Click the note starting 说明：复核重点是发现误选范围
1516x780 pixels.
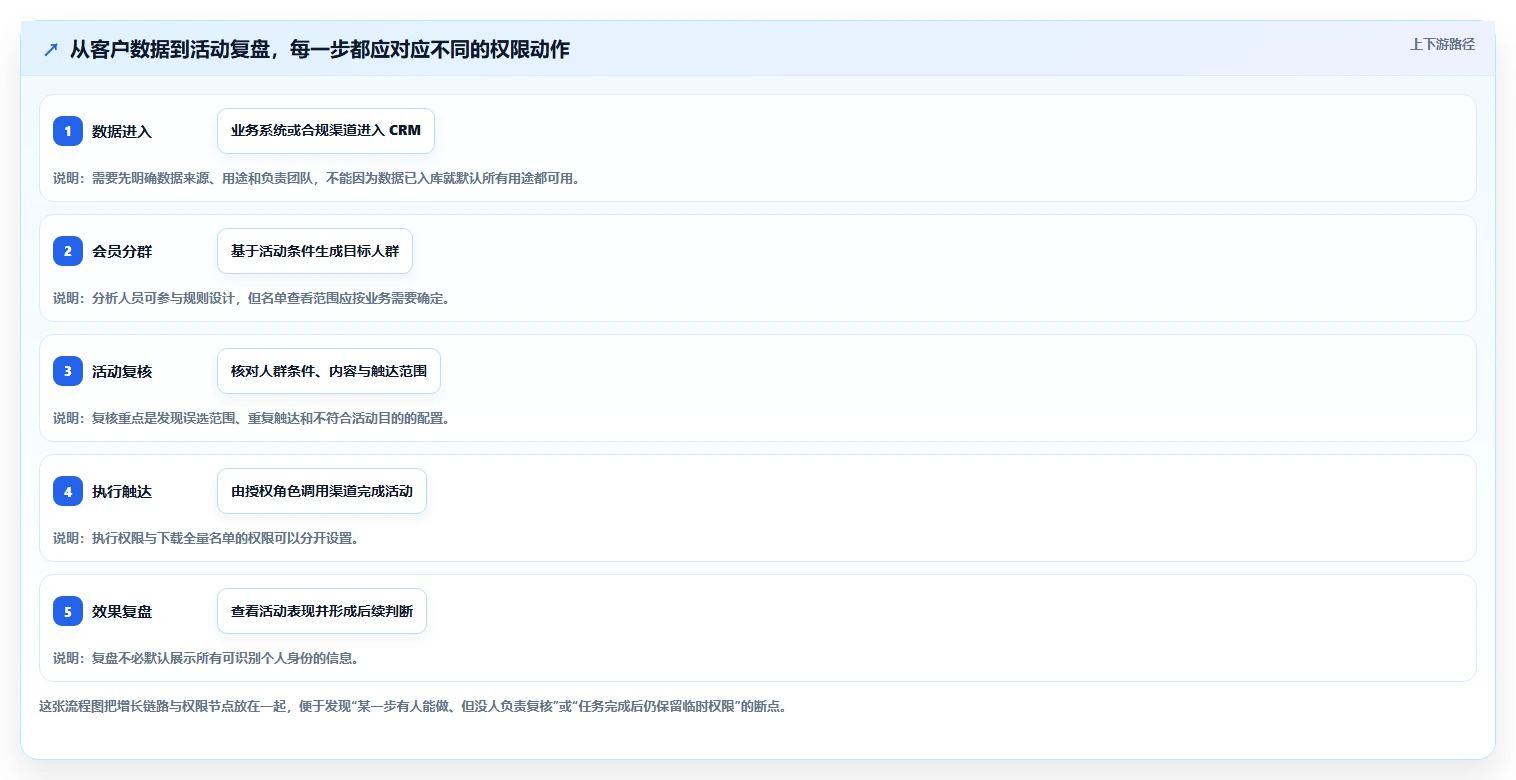click(251, 419)
